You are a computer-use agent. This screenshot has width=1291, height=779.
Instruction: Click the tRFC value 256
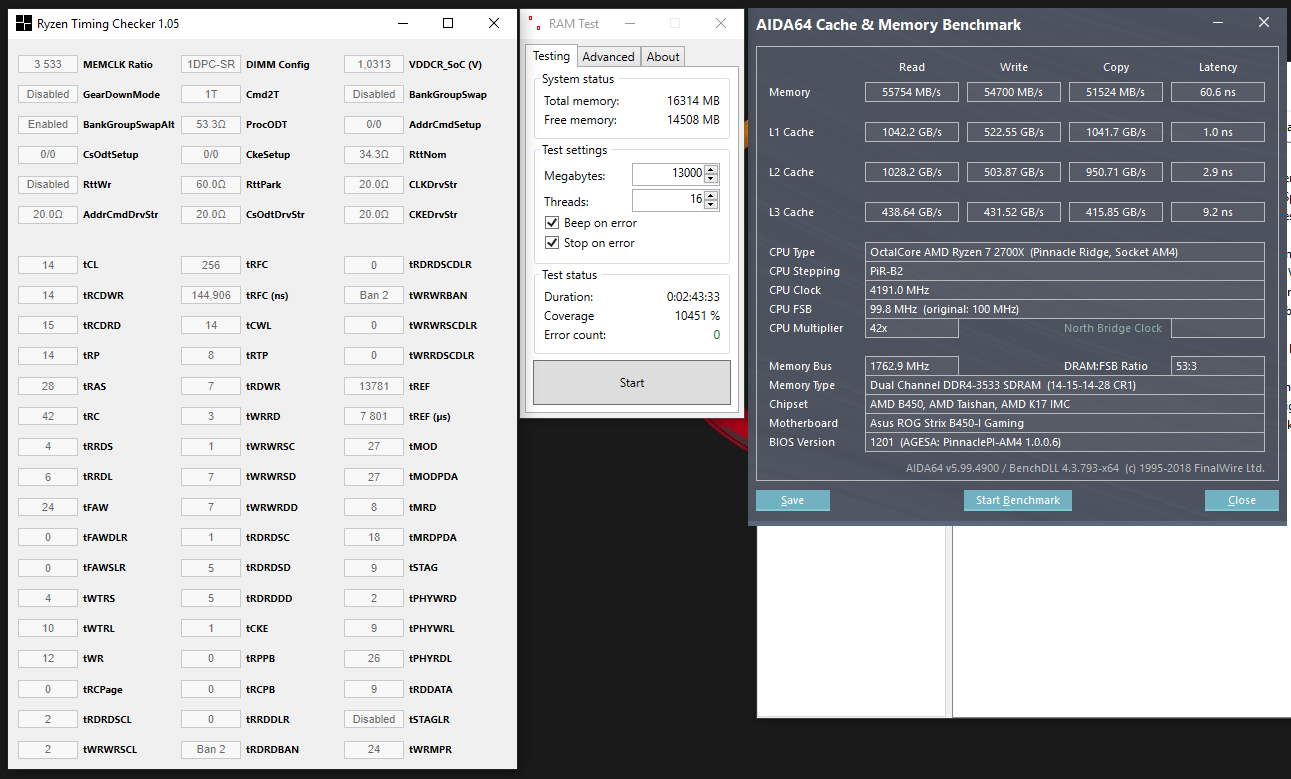point(211,265)
